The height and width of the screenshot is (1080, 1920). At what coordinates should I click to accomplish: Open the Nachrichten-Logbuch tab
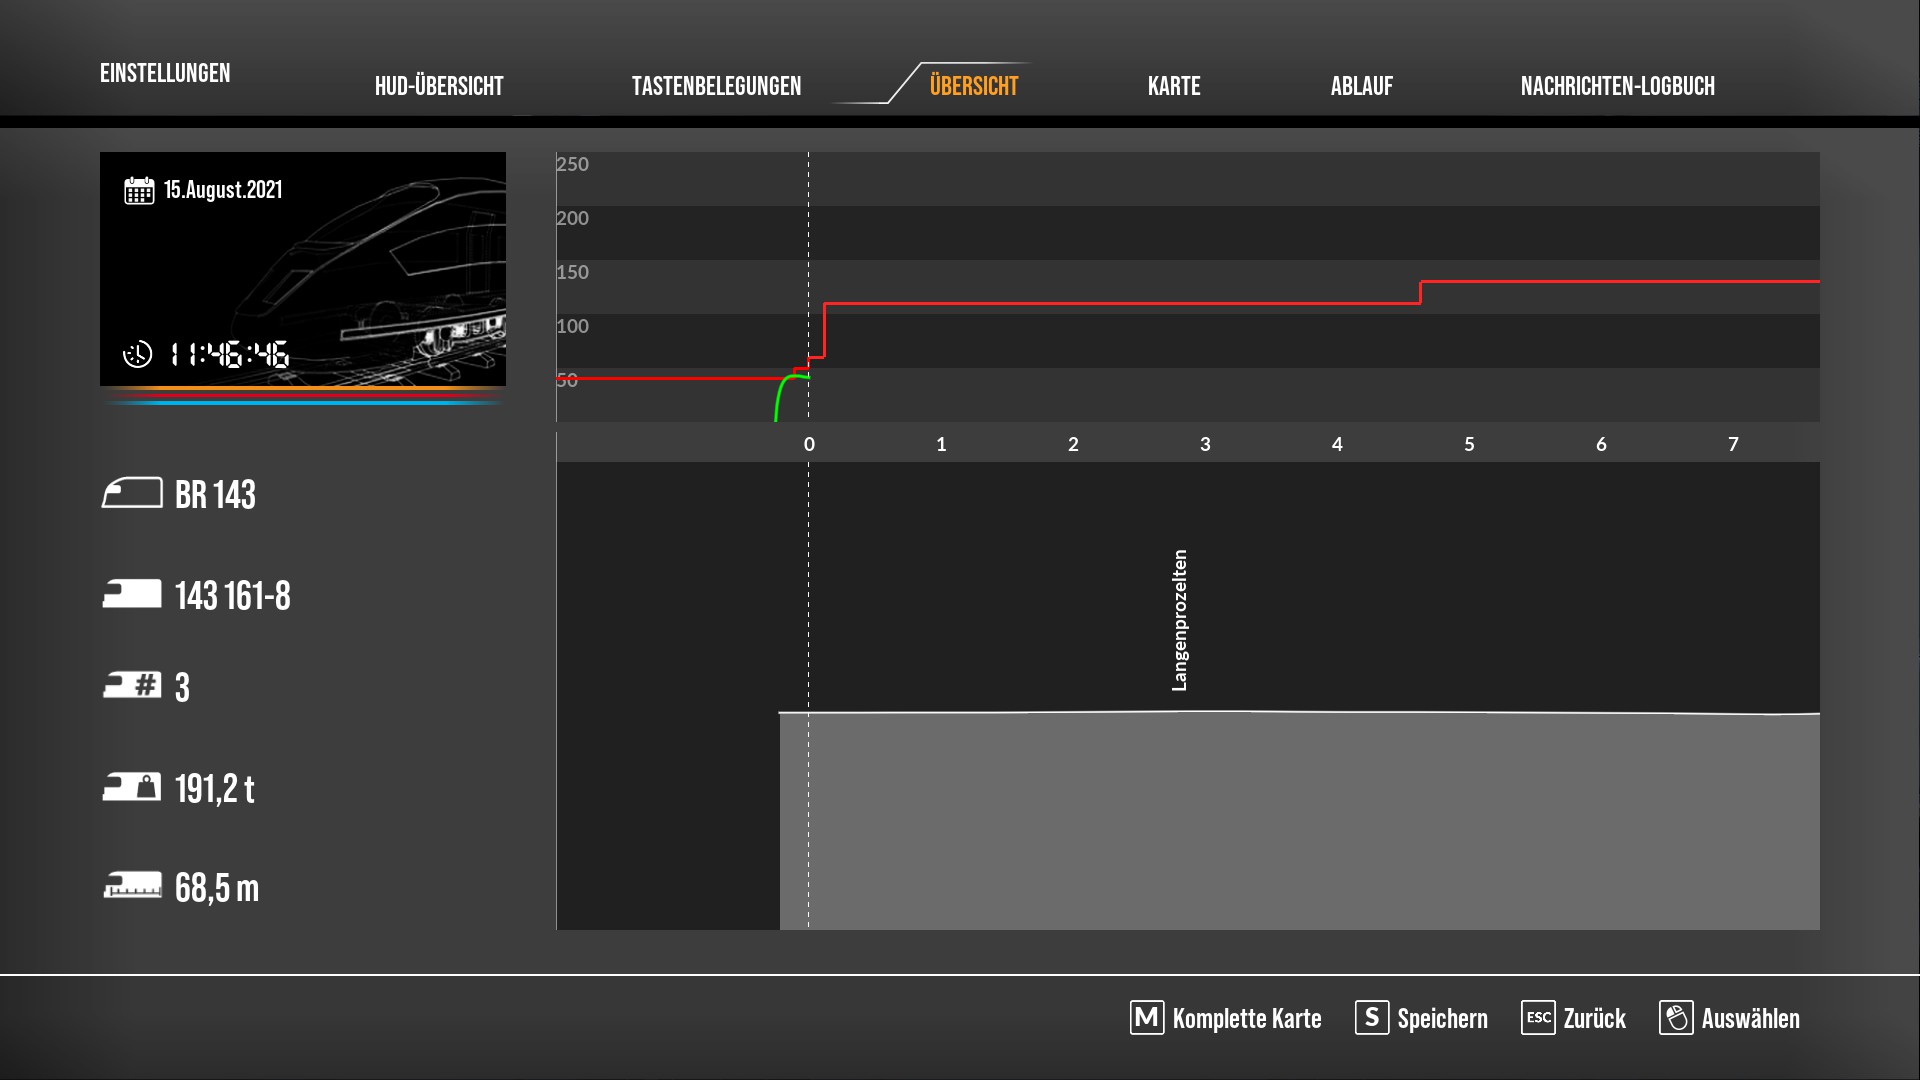[1617, 86]
